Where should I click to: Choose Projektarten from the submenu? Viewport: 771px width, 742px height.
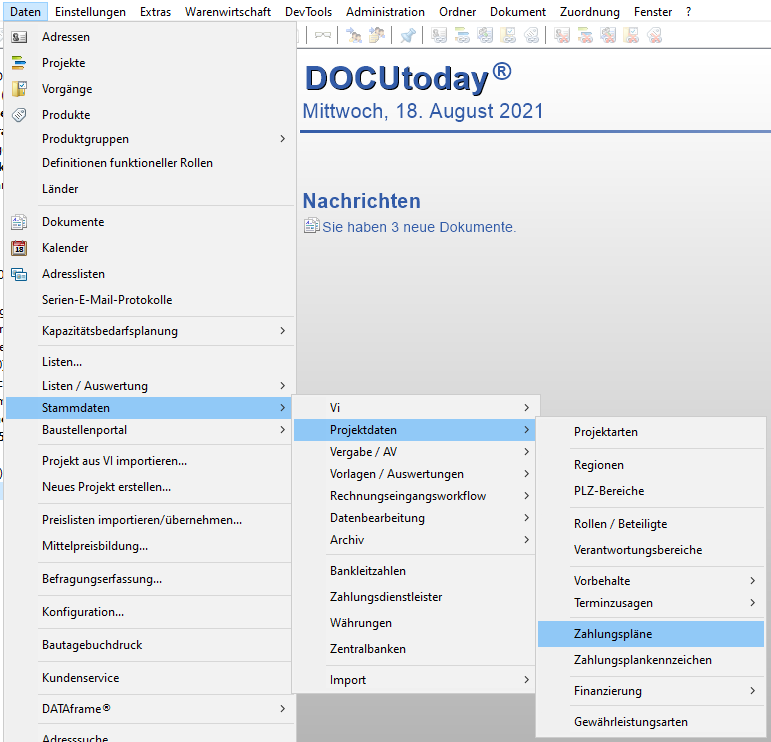point(651,432)
